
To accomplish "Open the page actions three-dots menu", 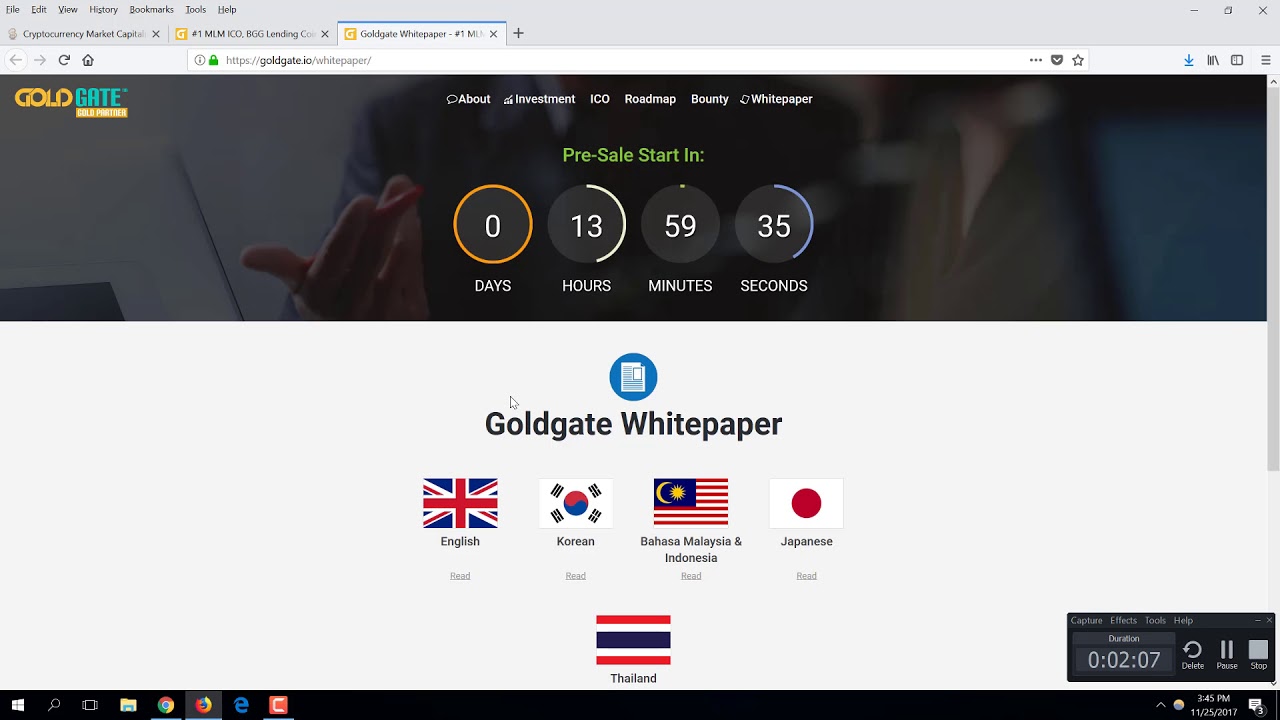I will tap(1036, 60).
